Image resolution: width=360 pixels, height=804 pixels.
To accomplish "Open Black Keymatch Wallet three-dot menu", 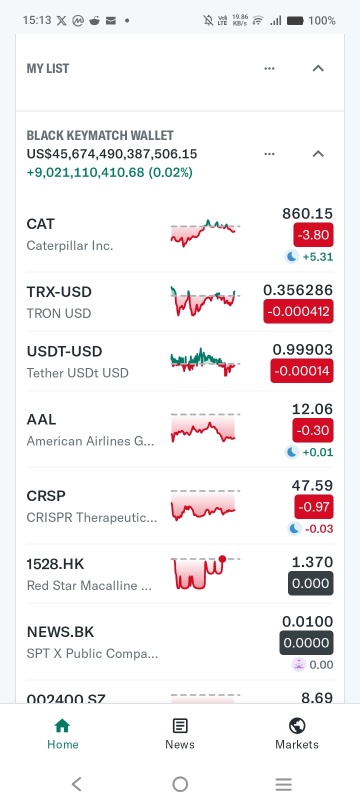I will pyautogui.click(x=269, y=154).
